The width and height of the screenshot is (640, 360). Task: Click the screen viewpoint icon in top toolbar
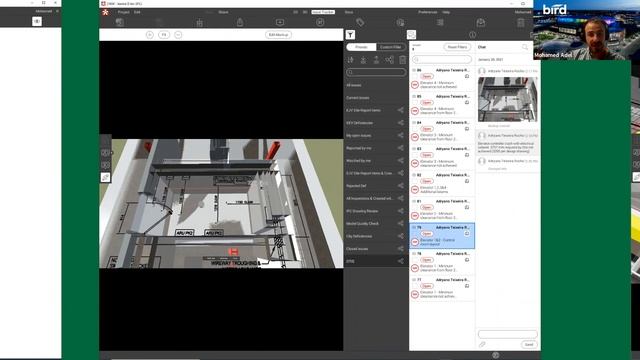[x=280, y=22]
